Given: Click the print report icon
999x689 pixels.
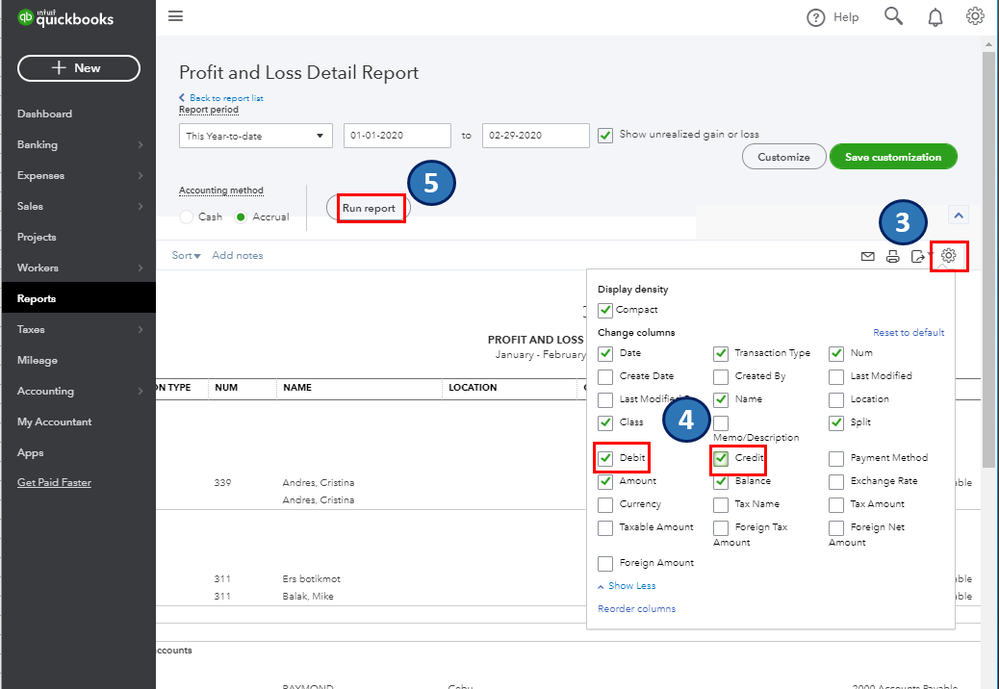Looking at the screenshot, I should pyautogui.click(x=893, y=257).
